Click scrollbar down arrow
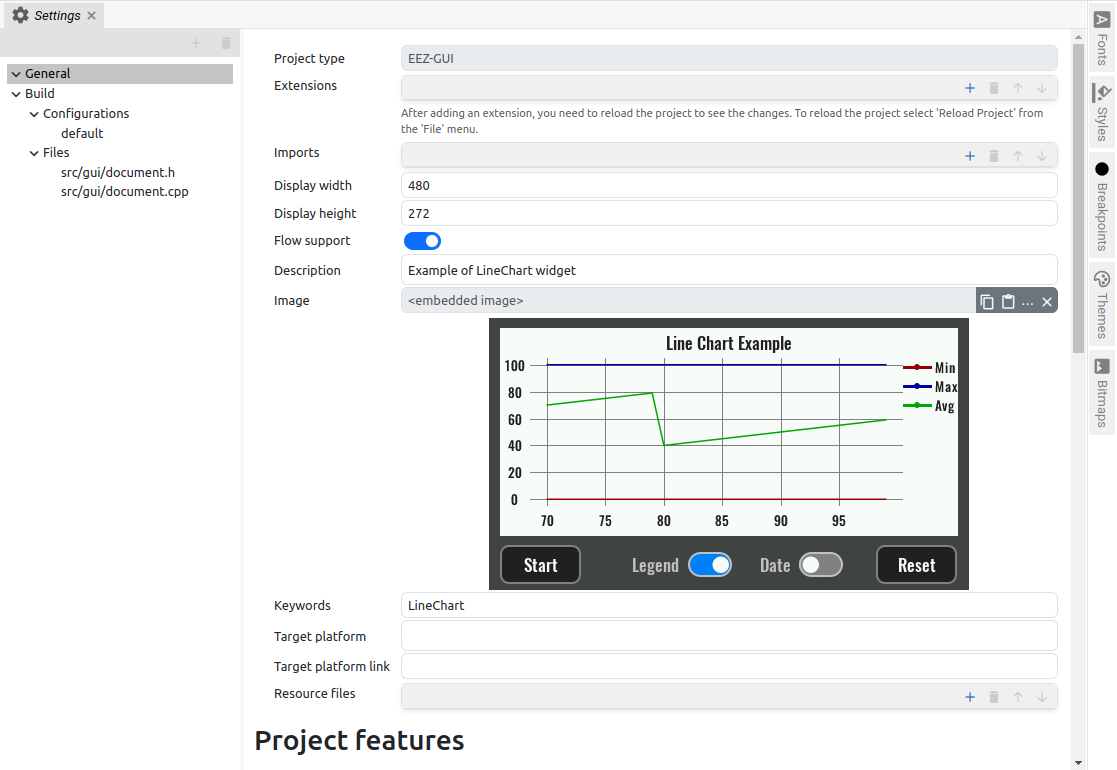The image size is (1117, 770). click(x=1078, y=762)
